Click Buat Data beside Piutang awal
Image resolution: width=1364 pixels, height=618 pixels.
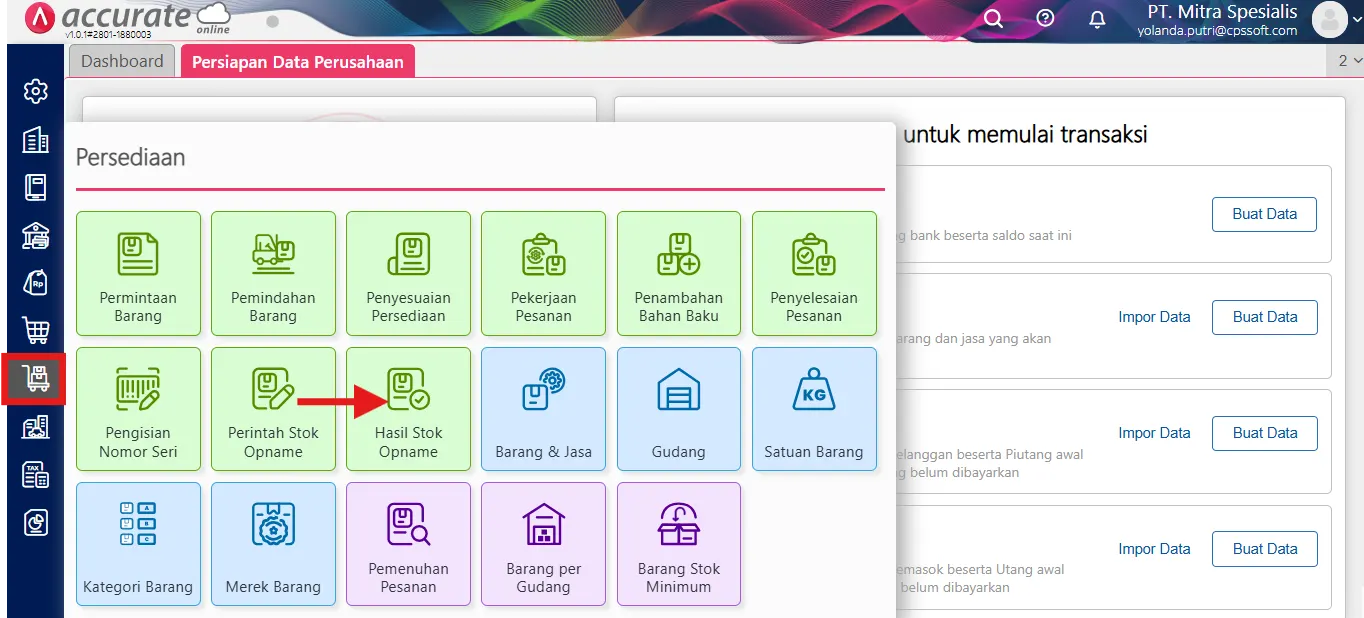[x=1264, y=433]
